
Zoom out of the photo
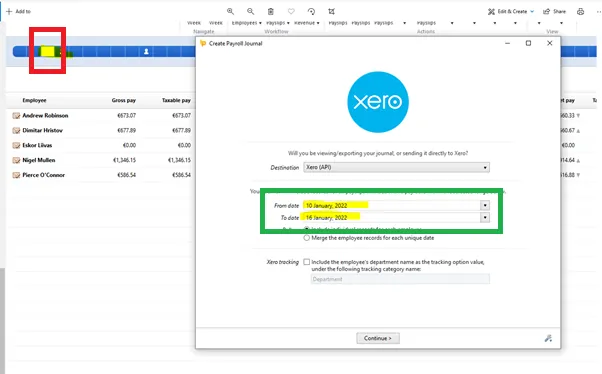(250, 12)
